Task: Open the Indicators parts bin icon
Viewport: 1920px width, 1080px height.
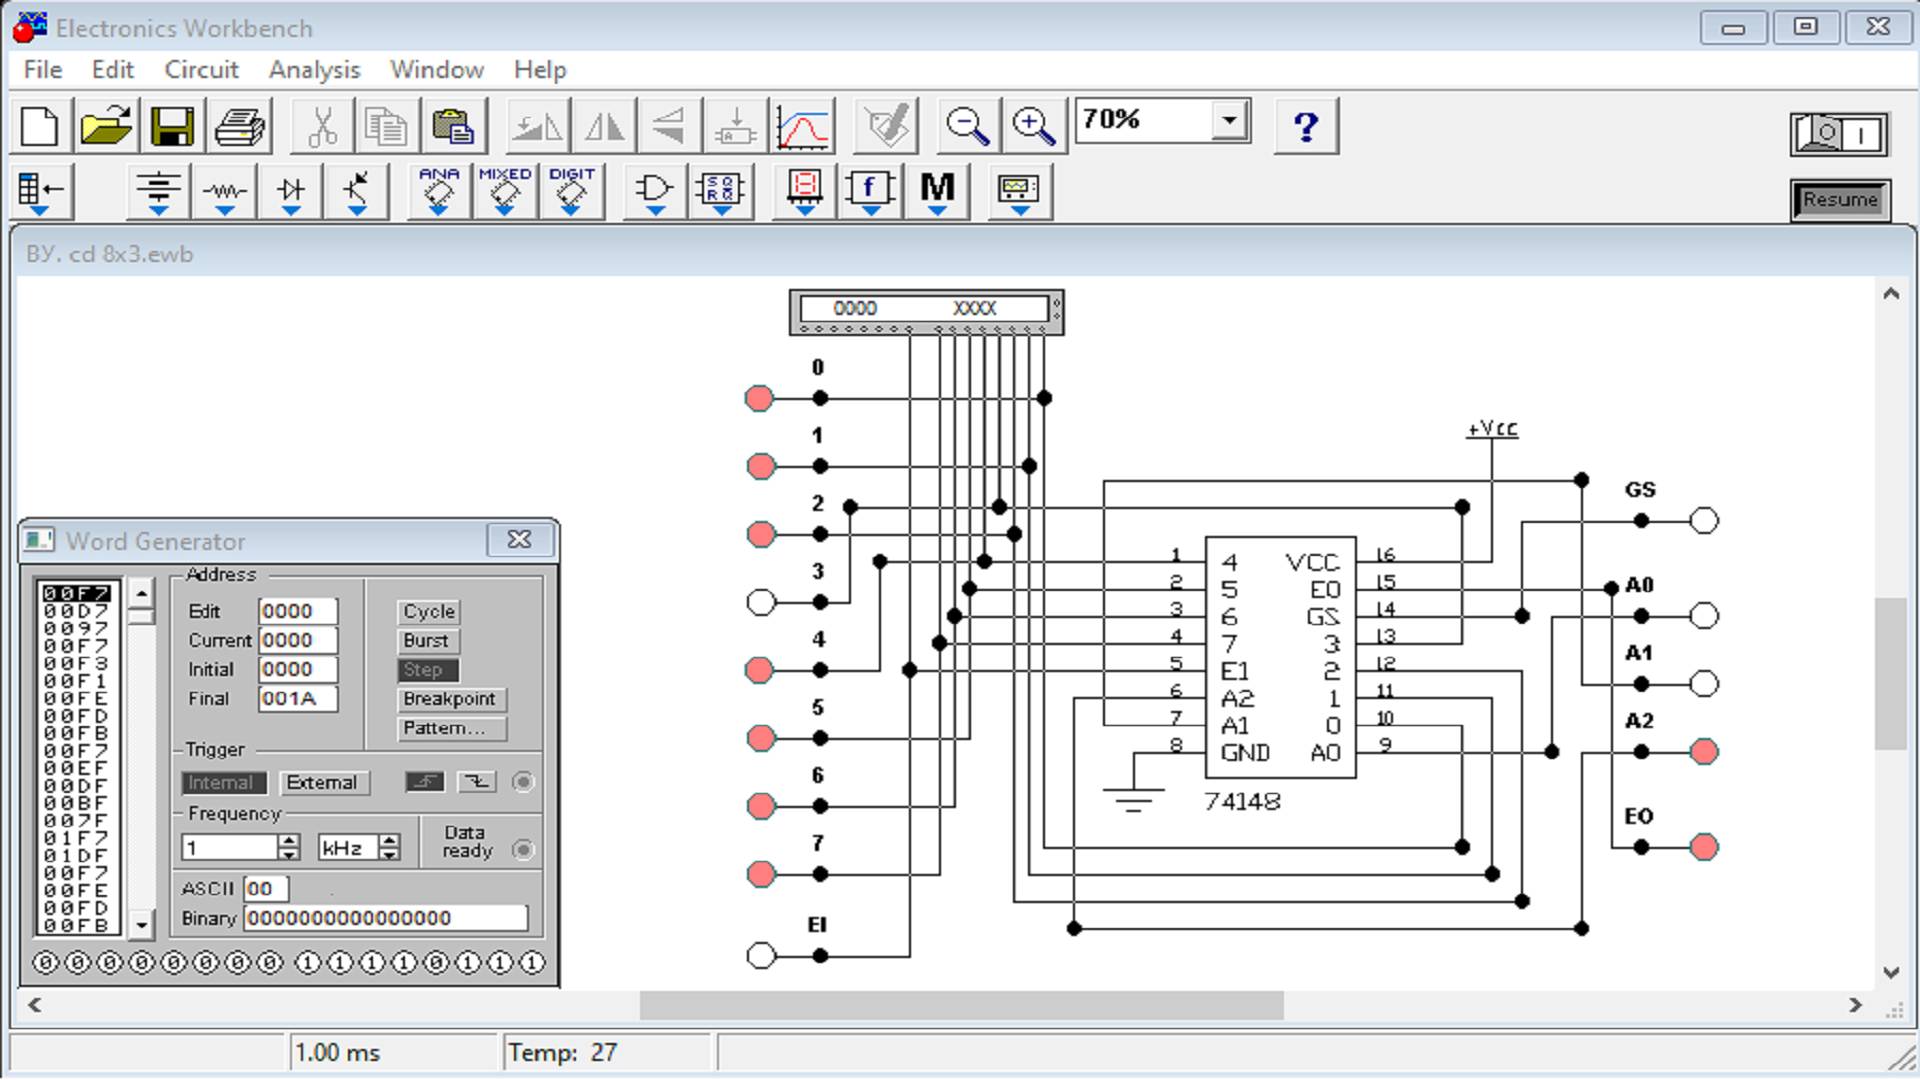Action: [805, 190]
